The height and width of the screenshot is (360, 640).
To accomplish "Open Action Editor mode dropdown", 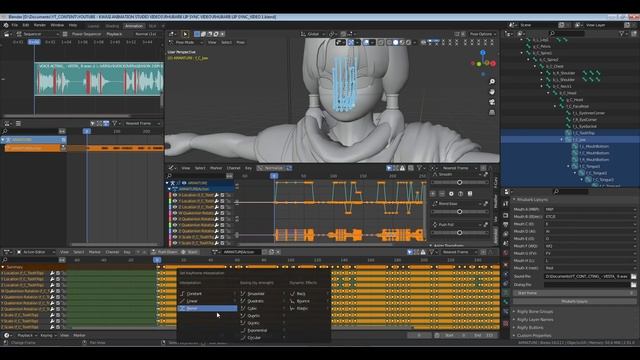I will 35,252.
